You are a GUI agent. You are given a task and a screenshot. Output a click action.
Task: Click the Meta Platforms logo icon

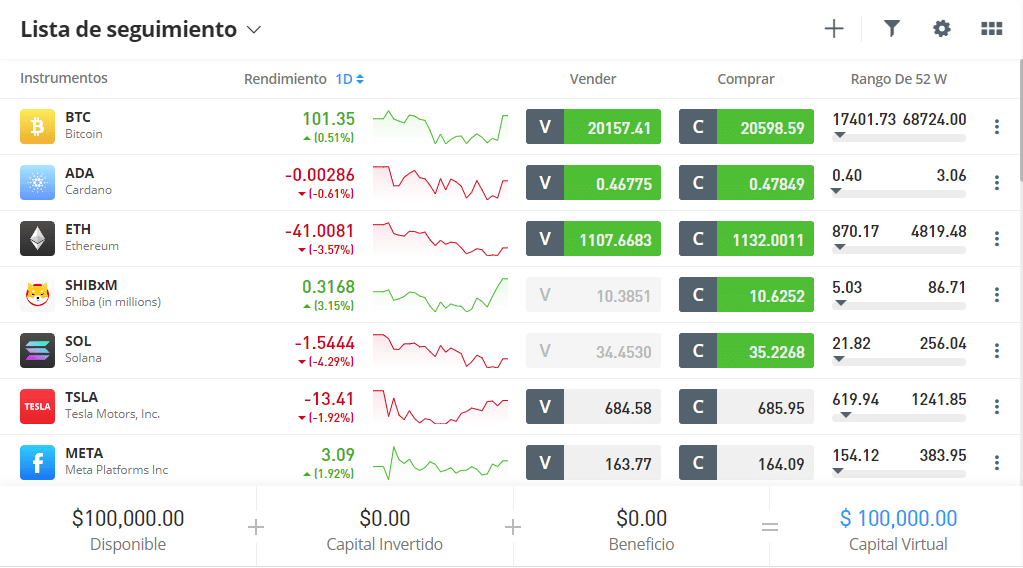(x=37, y=463)
